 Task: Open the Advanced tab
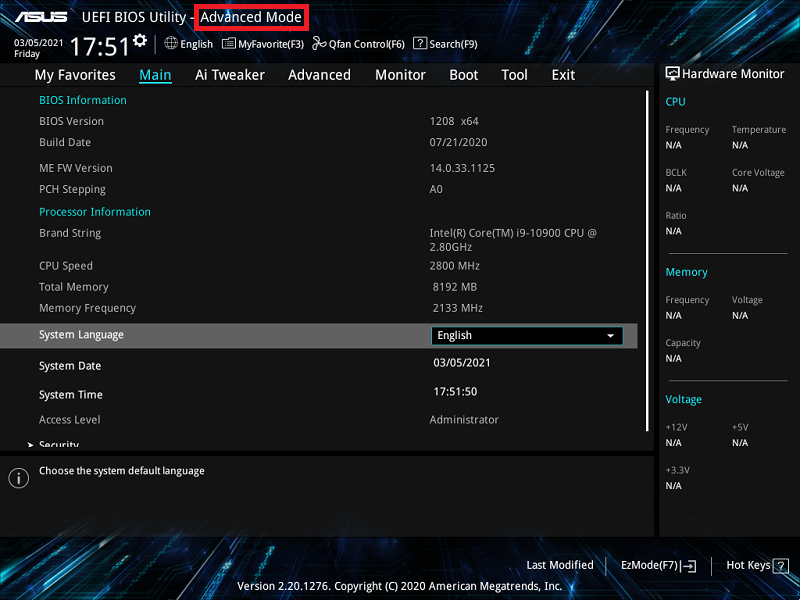[319, 75]
